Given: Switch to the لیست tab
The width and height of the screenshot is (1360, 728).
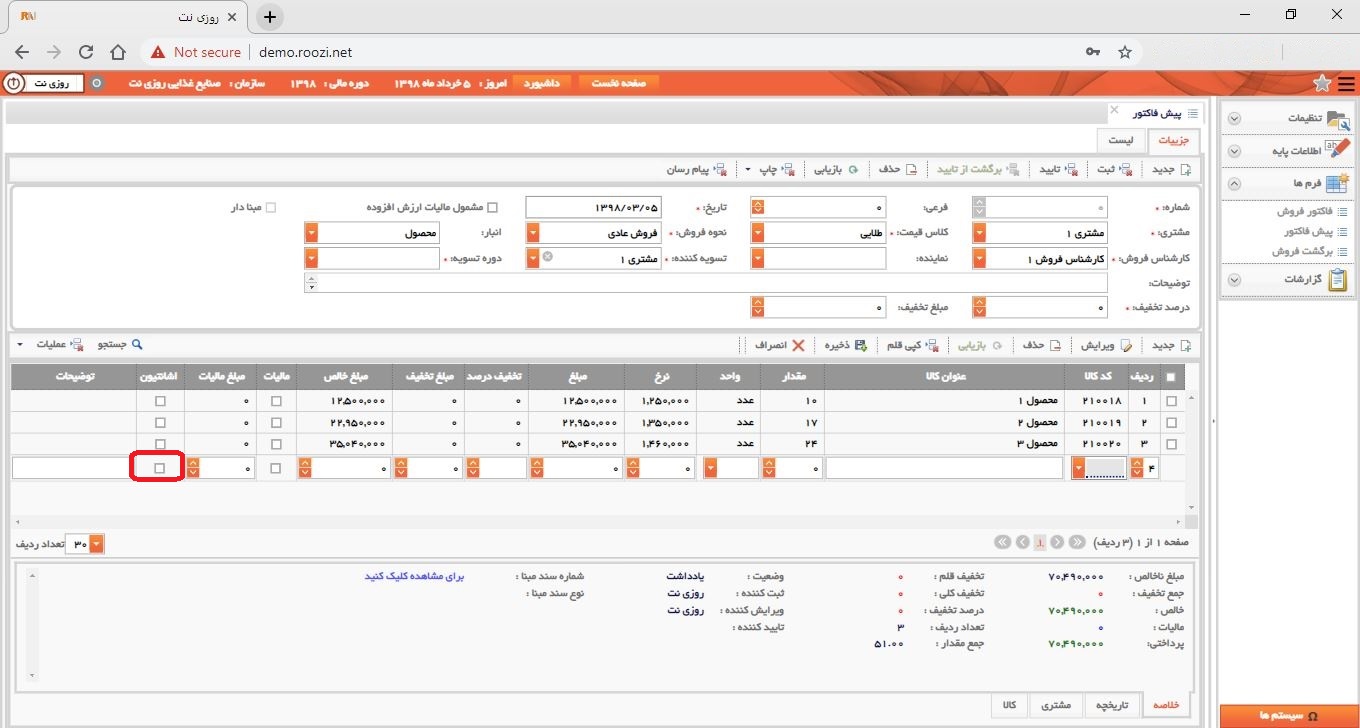Looking at the screenshot, I should (1121, 140).
